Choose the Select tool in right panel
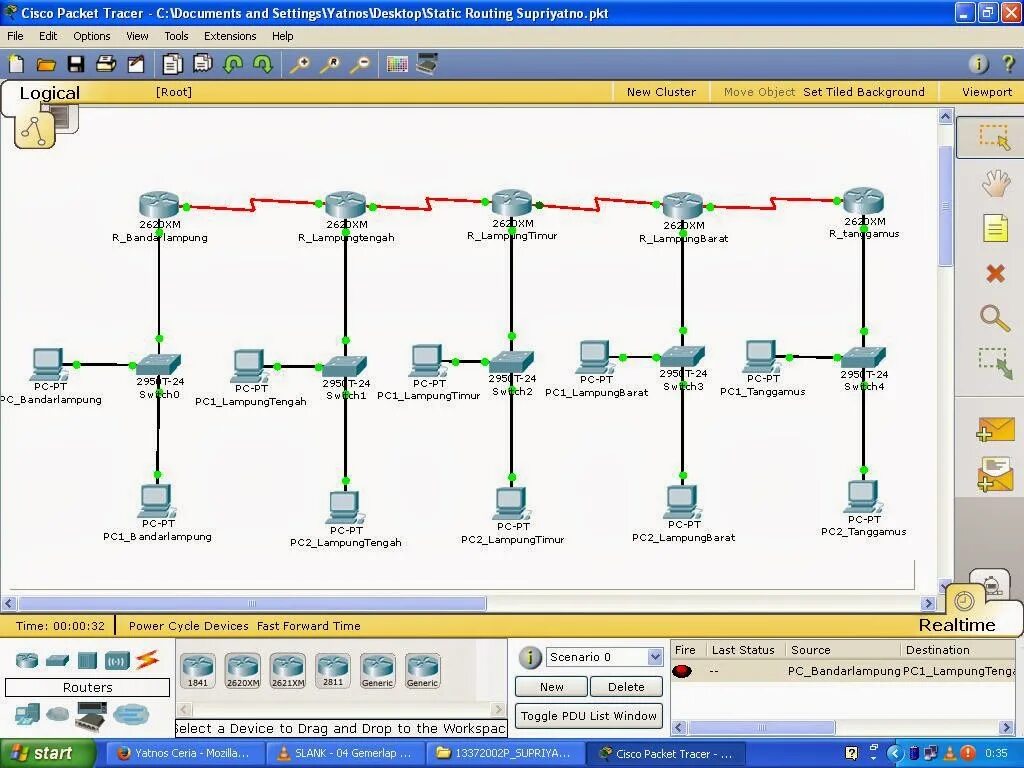This screenshot has width=1024, height=768. 993,137
